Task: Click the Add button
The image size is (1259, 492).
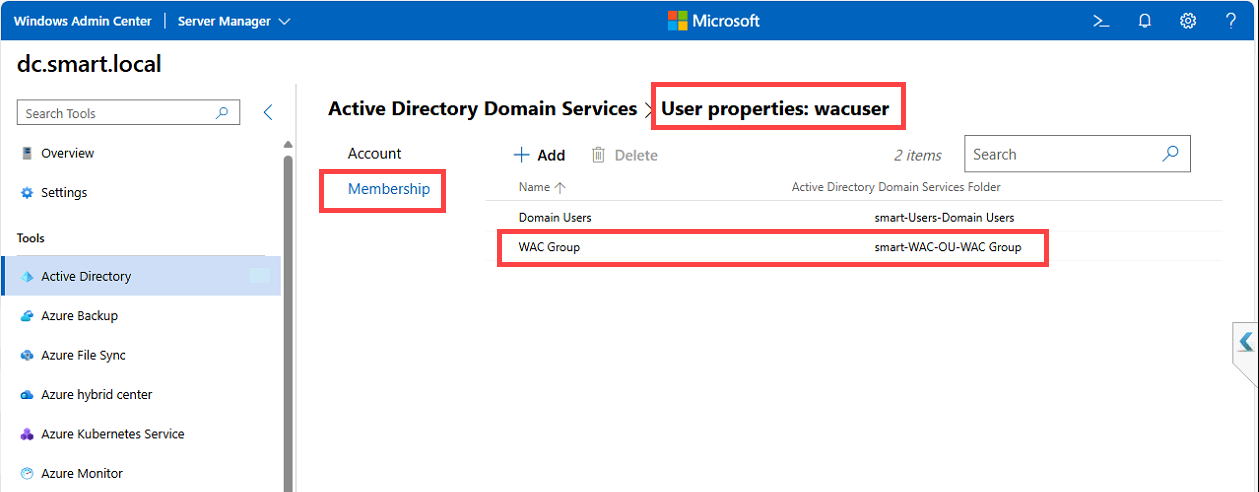Action: pyautogui.click(x=539, y=155)
